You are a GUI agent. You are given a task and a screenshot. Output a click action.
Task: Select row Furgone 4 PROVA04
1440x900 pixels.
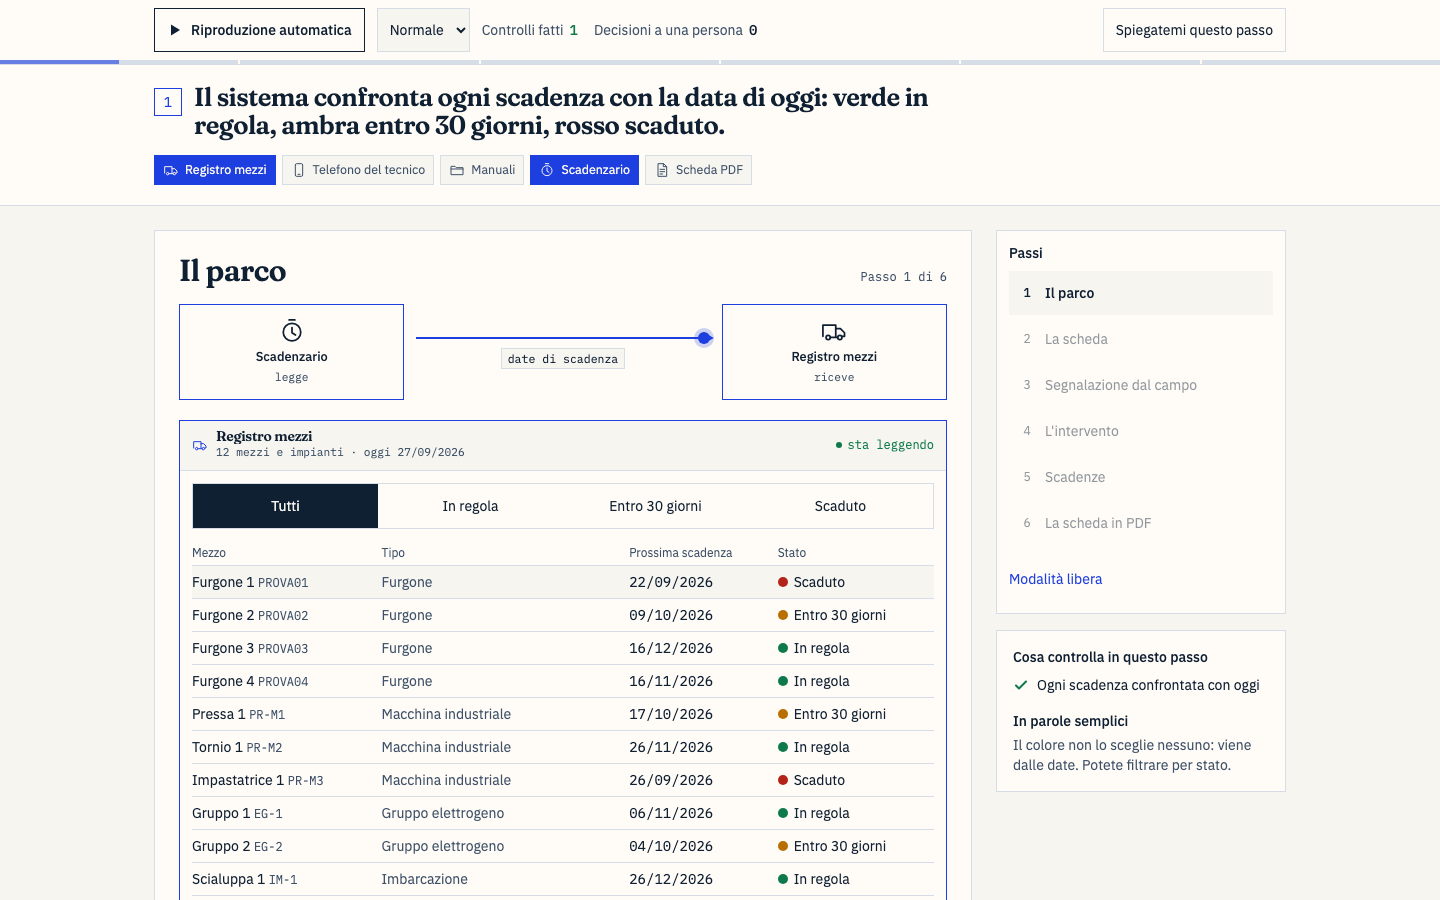click(563, 681)
